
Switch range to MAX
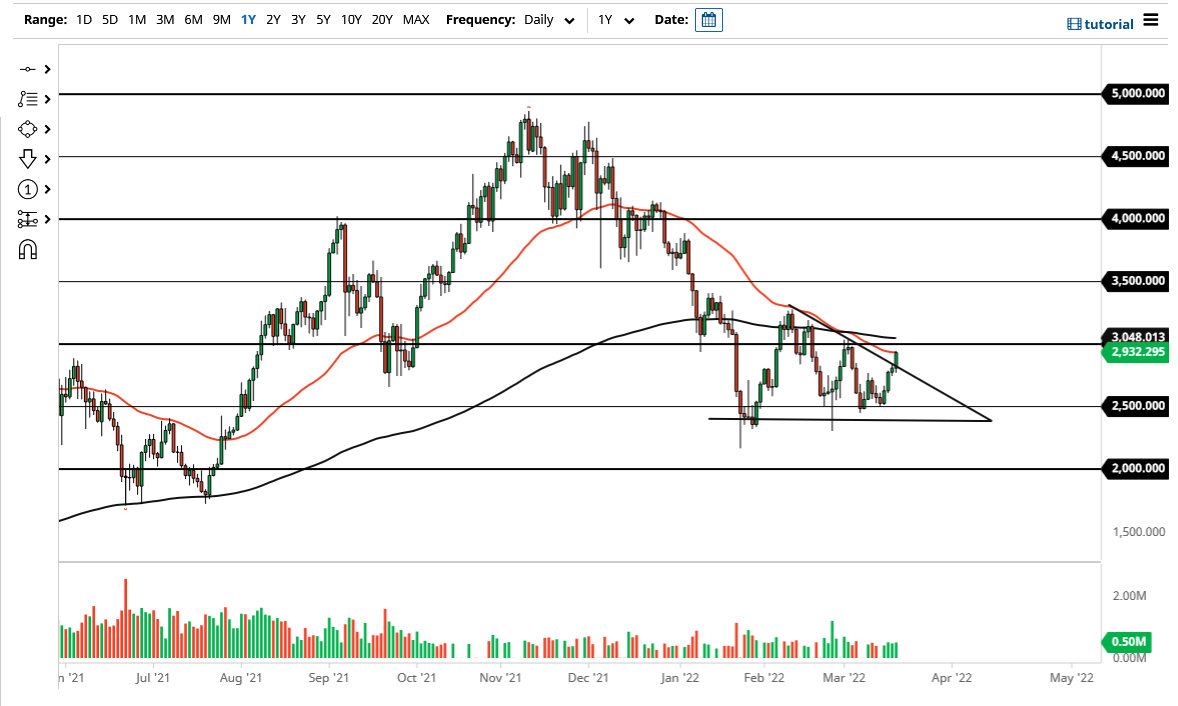pos(416,19)
